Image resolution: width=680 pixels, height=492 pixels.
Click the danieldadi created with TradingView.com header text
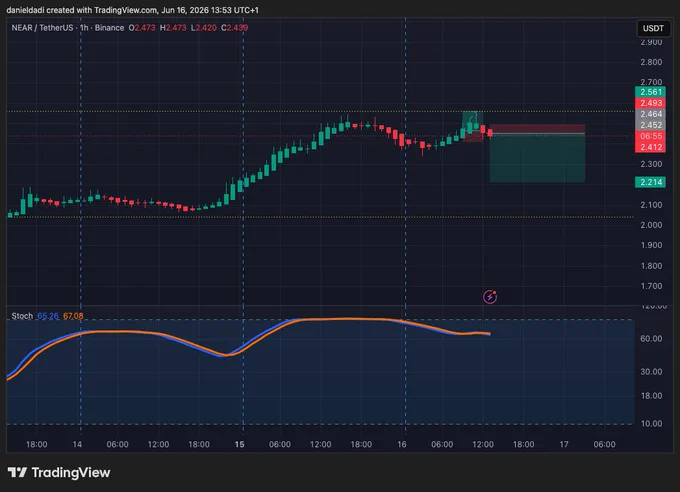click(x=132, y=10)
